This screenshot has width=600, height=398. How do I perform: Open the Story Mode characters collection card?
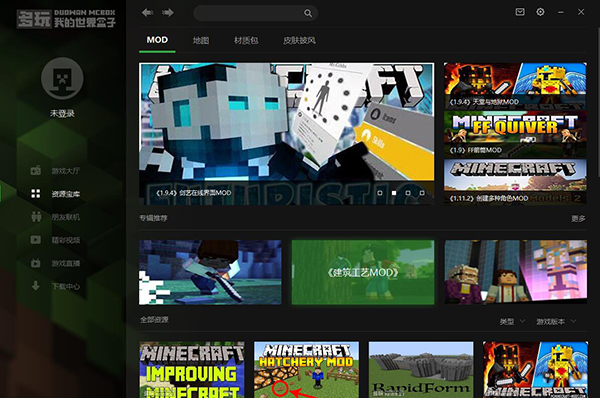(x=515, y=272)
